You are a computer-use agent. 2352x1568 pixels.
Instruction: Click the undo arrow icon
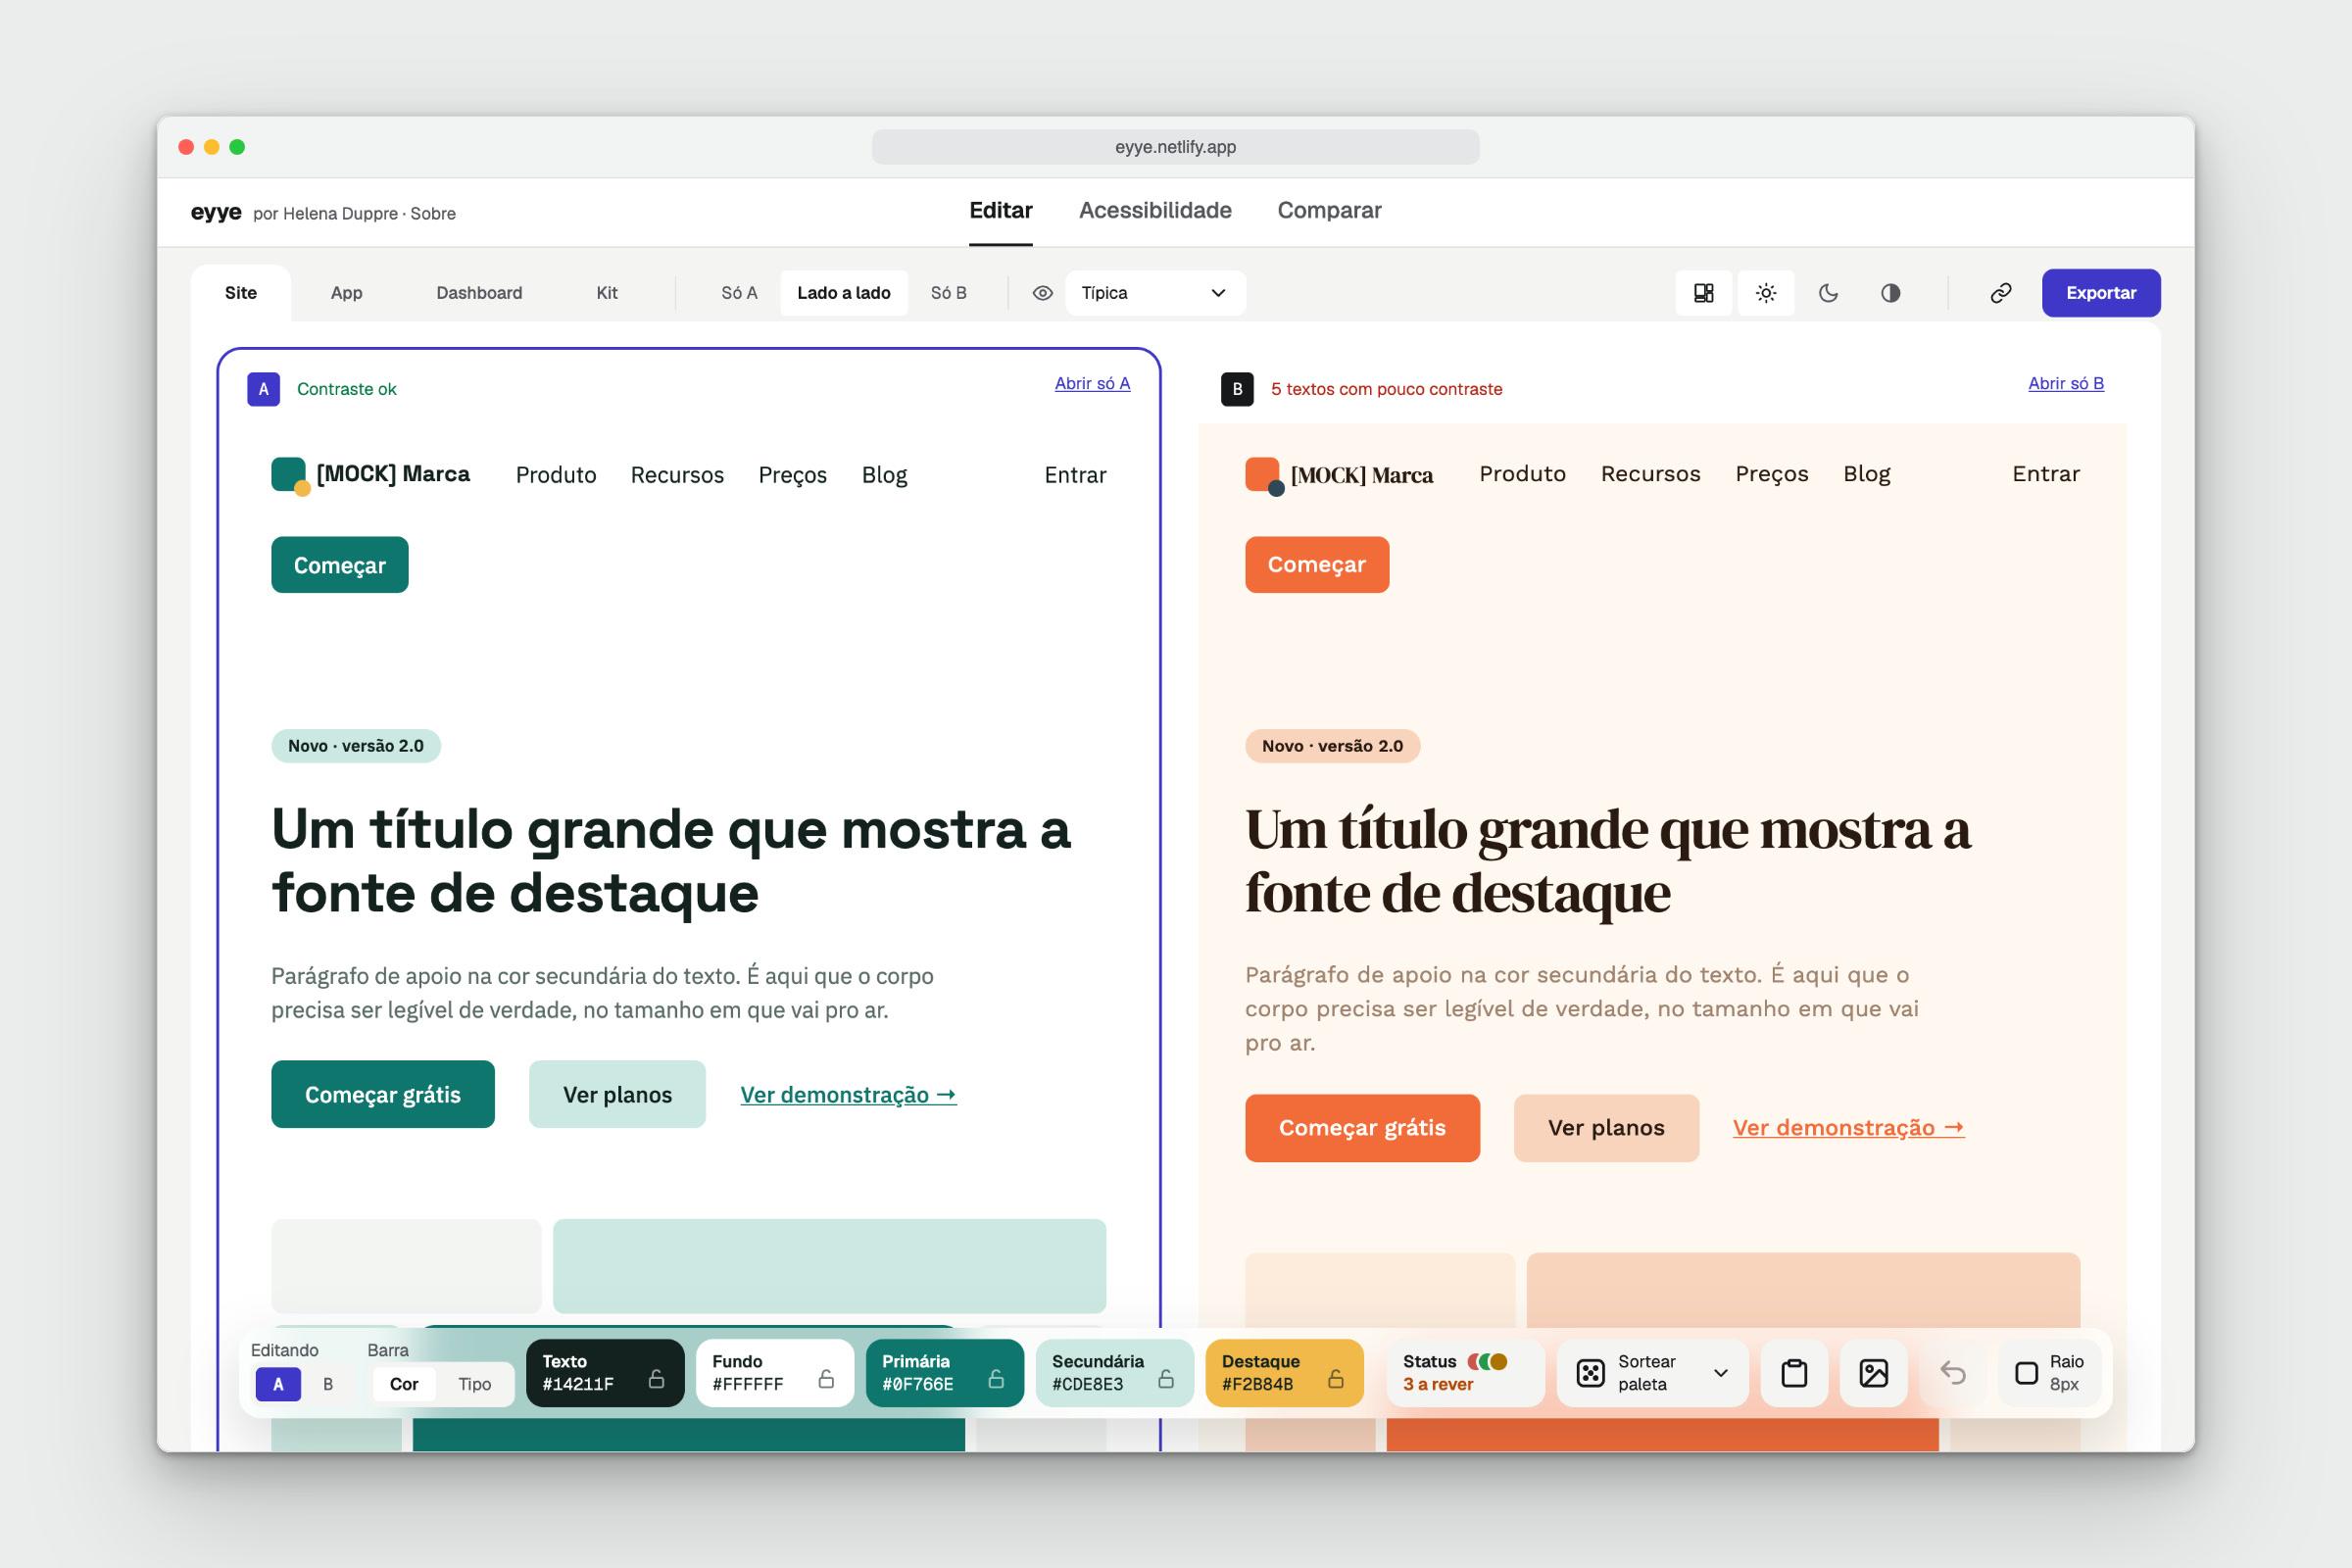1953,1373
